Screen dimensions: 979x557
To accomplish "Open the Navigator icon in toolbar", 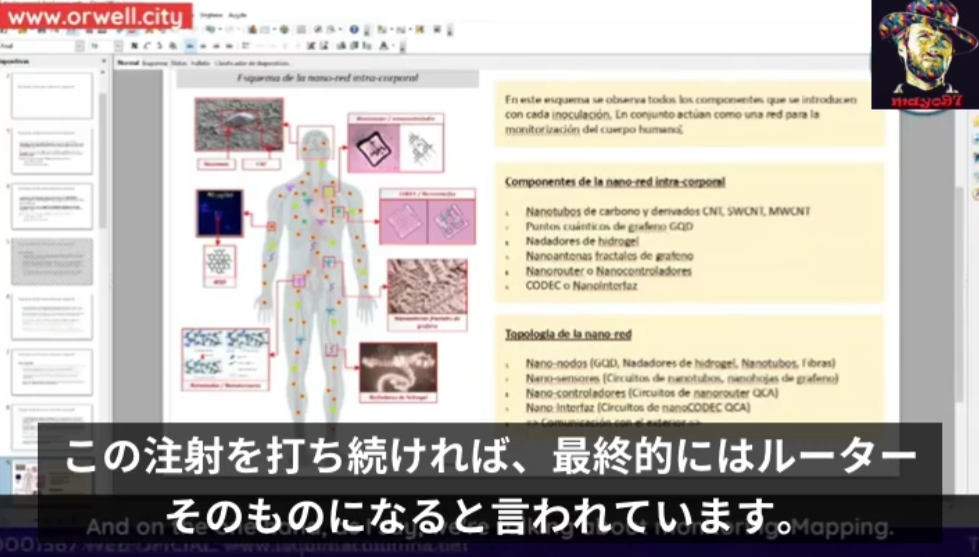I will (318, 29).
